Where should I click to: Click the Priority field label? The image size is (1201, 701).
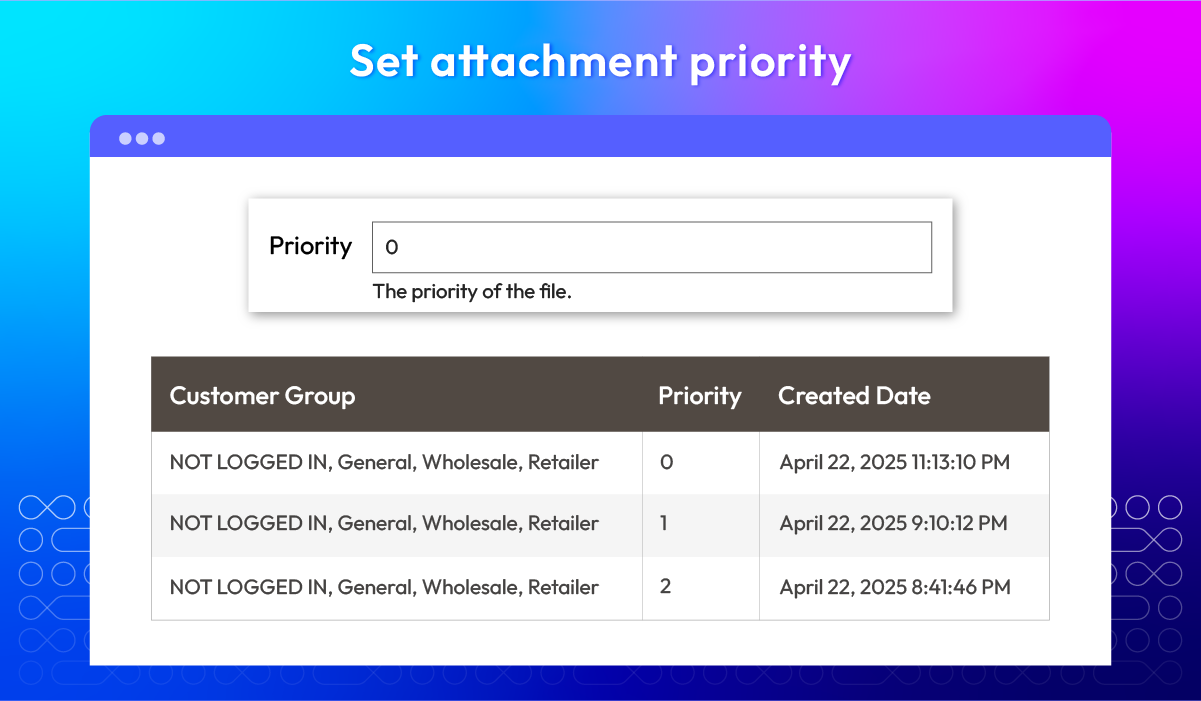tap(311, 246)
